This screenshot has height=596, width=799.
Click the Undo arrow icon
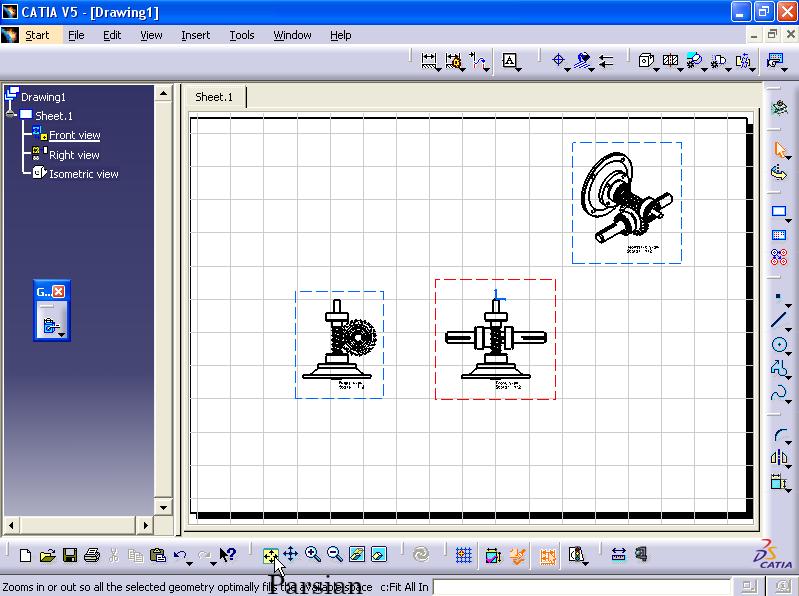click(180, 555)
